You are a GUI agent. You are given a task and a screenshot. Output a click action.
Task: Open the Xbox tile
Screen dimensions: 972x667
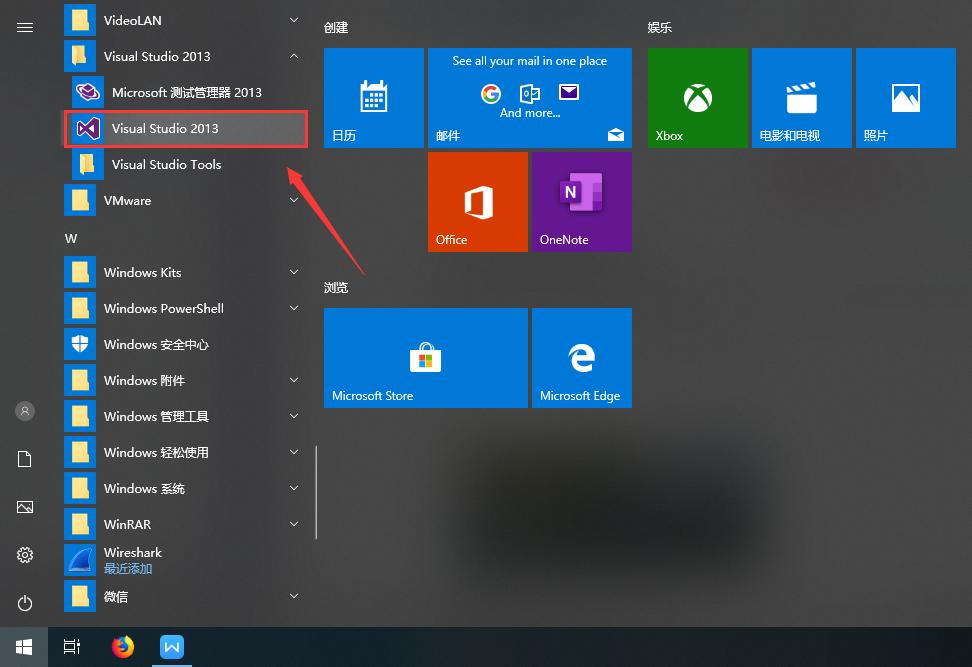tap(697, 97)
